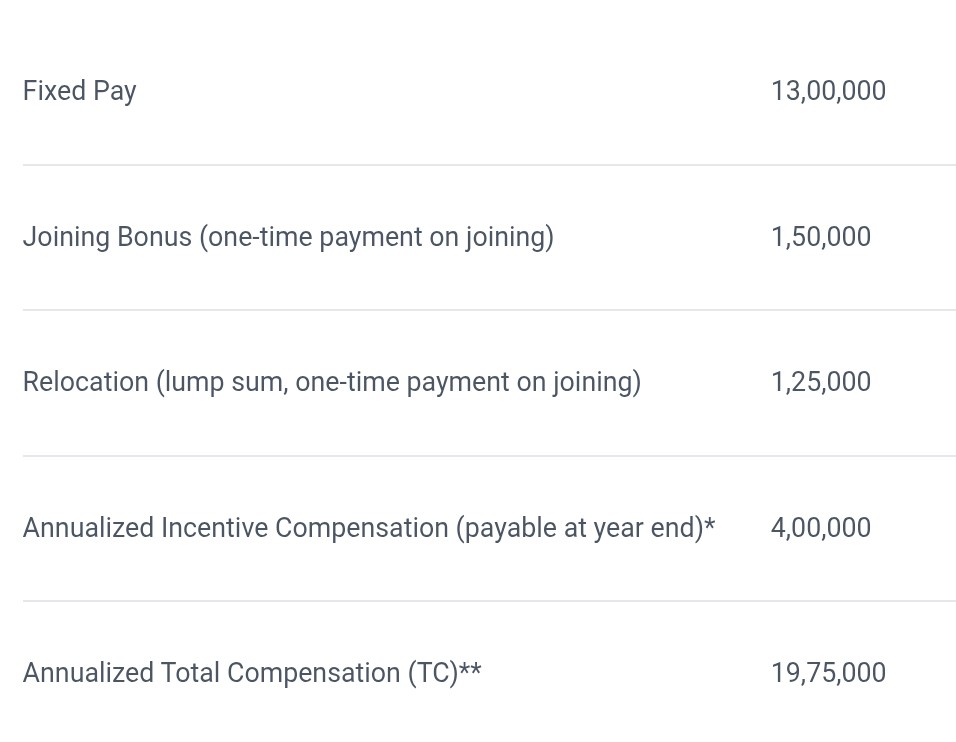This screenshot has width=956, height=742.
Task: Click the divider above Annualized Total Compensation
Action: pos(490,601)
